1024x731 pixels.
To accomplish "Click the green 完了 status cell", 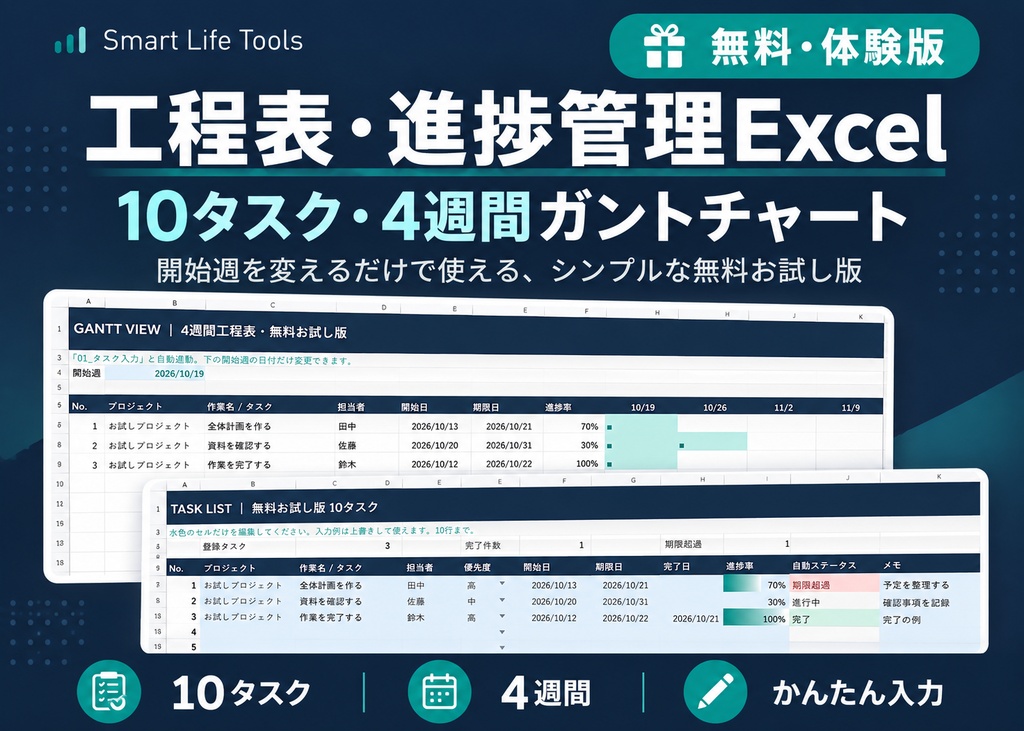I will 833,619.
